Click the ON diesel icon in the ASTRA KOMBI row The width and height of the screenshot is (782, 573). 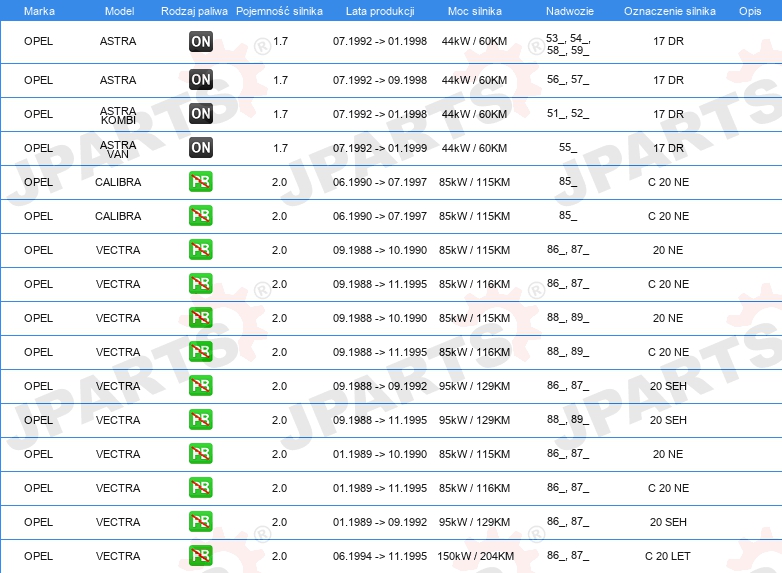click(x=201, y=114)
